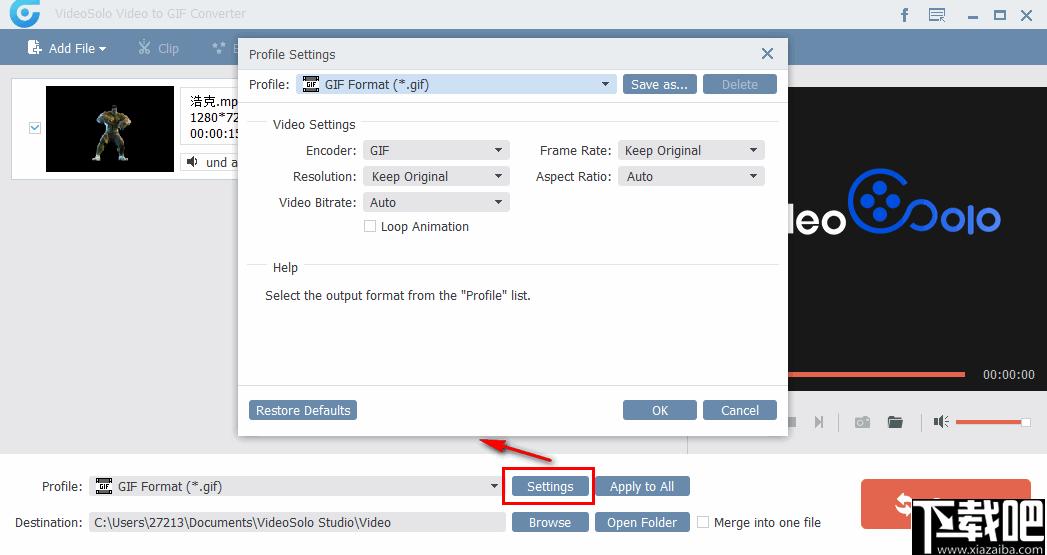Mute the preview speaker icon
Image resolution: width=1047 pixels, height=555 pixels.
(x=941, y=422)
